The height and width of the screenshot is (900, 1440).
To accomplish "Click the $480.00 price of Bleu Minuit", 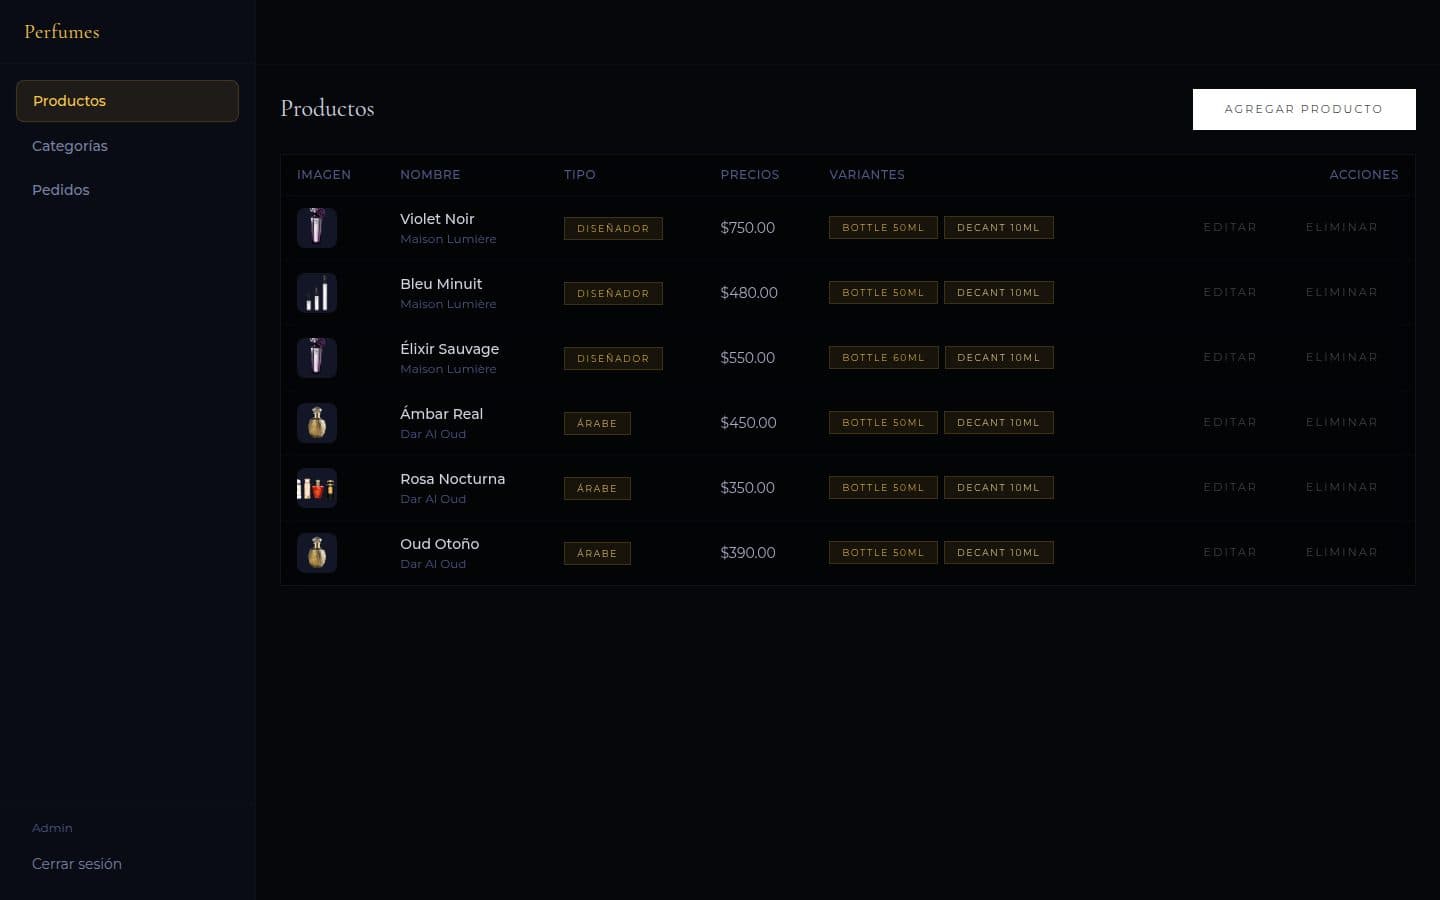I will 748,293.
